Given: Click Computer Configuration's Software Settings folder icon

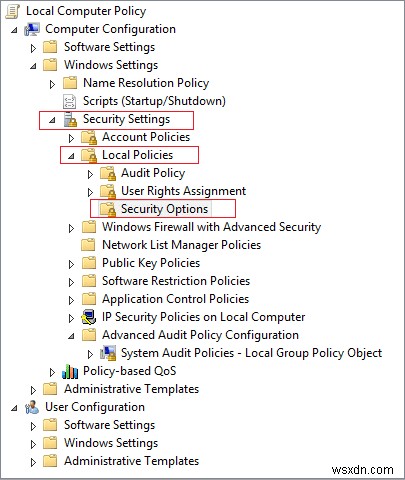Looking at the screenshot, I should click(x=50, y=47).
